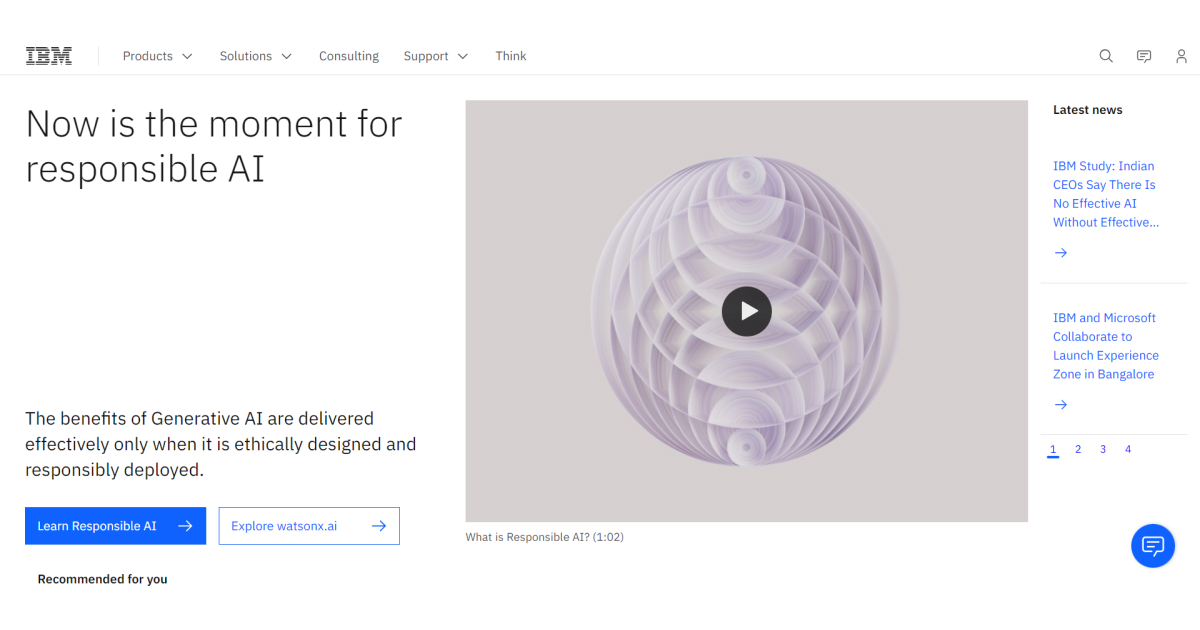Viewport: 1200px width, 630px height.
Task: Click arrow under Indian CEOs study news
Action: [x=1061, y=253]
